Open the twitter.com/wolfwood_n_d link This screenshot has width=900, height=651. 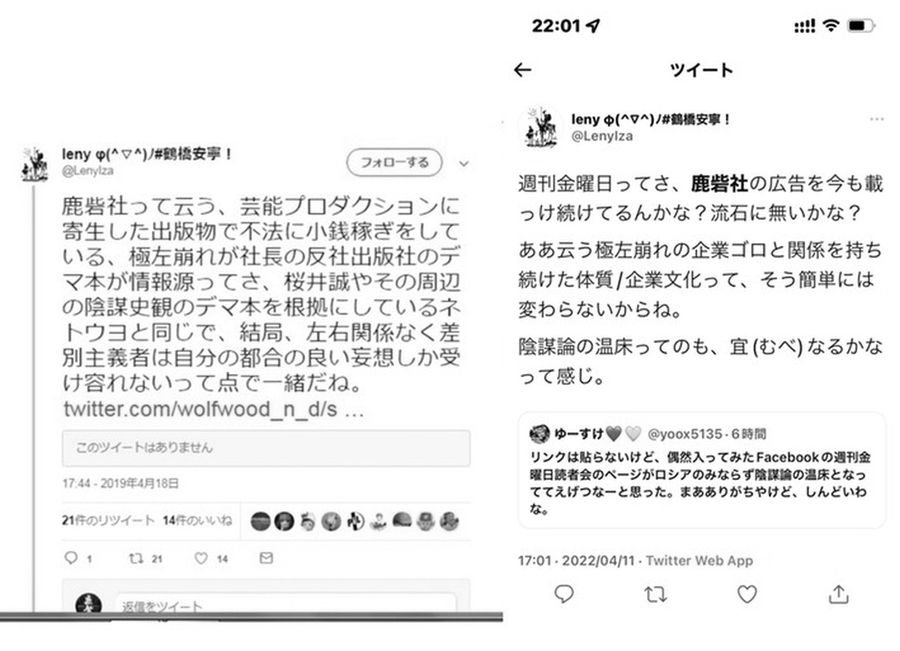[x=214, y=409]
